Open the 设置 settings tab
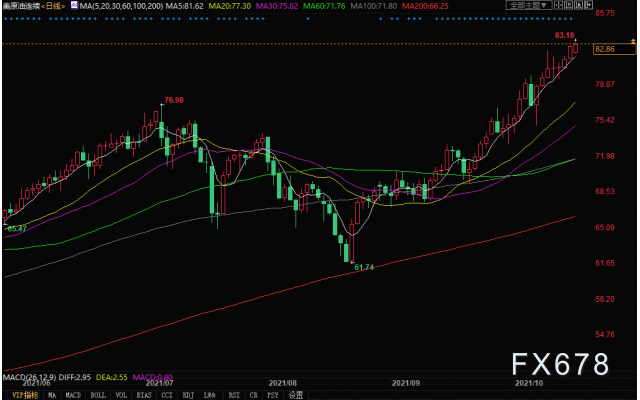640x400 pixels. pos(296,395)
